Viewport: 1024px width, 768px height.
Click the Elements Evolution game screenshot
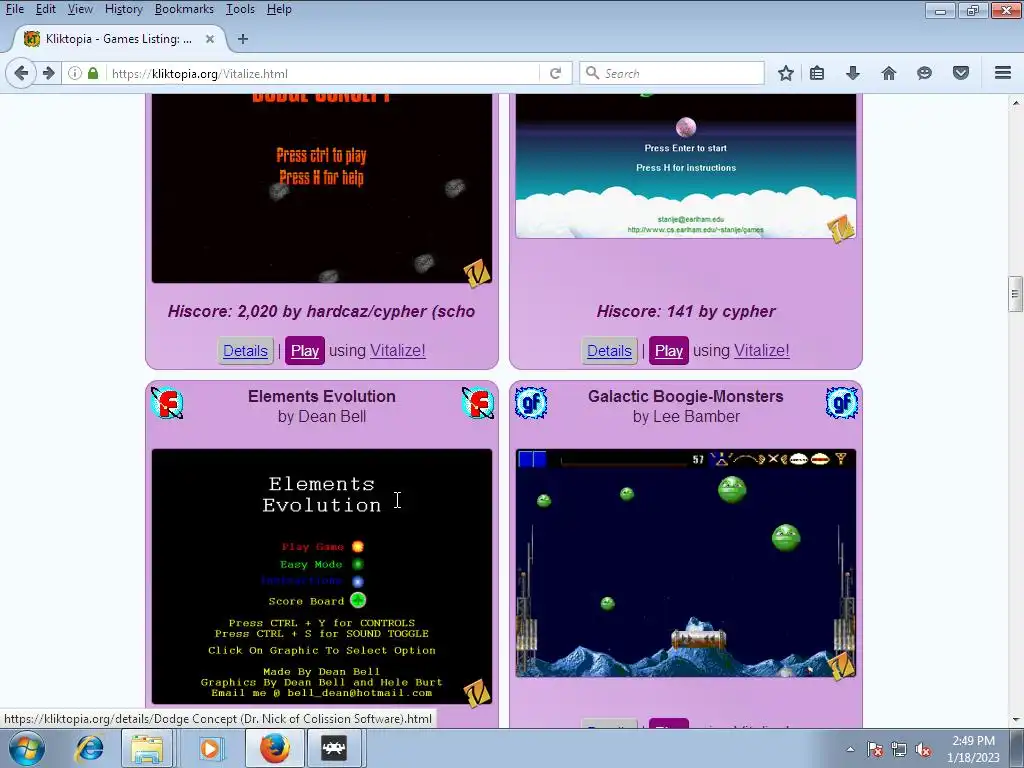[x=322, y=577]
